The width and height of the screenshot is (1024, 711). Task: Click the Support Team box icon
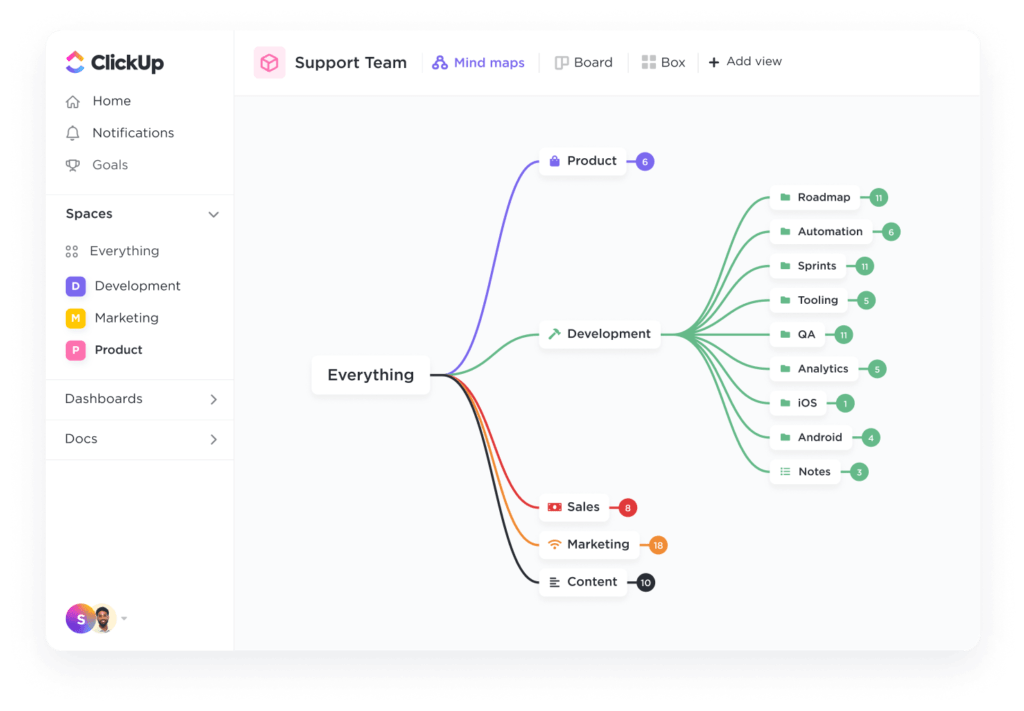(268, 62)
